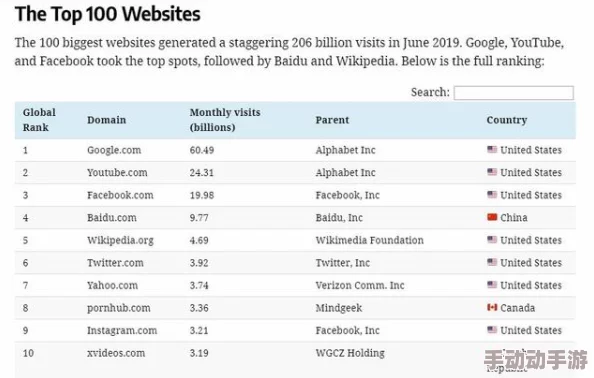Open the Baidu.com domain entry
Image resolution: width=594 pixels, height=378 pixels.
click(x=112, y=218)
